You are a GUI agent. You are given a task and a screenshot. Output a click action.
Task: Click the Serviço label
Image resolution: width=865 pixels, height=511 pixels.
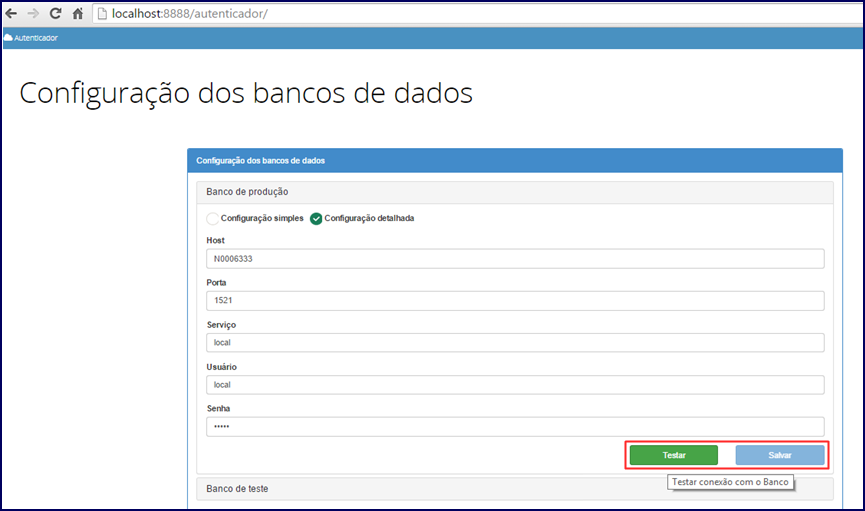click(x=221, y=325)
